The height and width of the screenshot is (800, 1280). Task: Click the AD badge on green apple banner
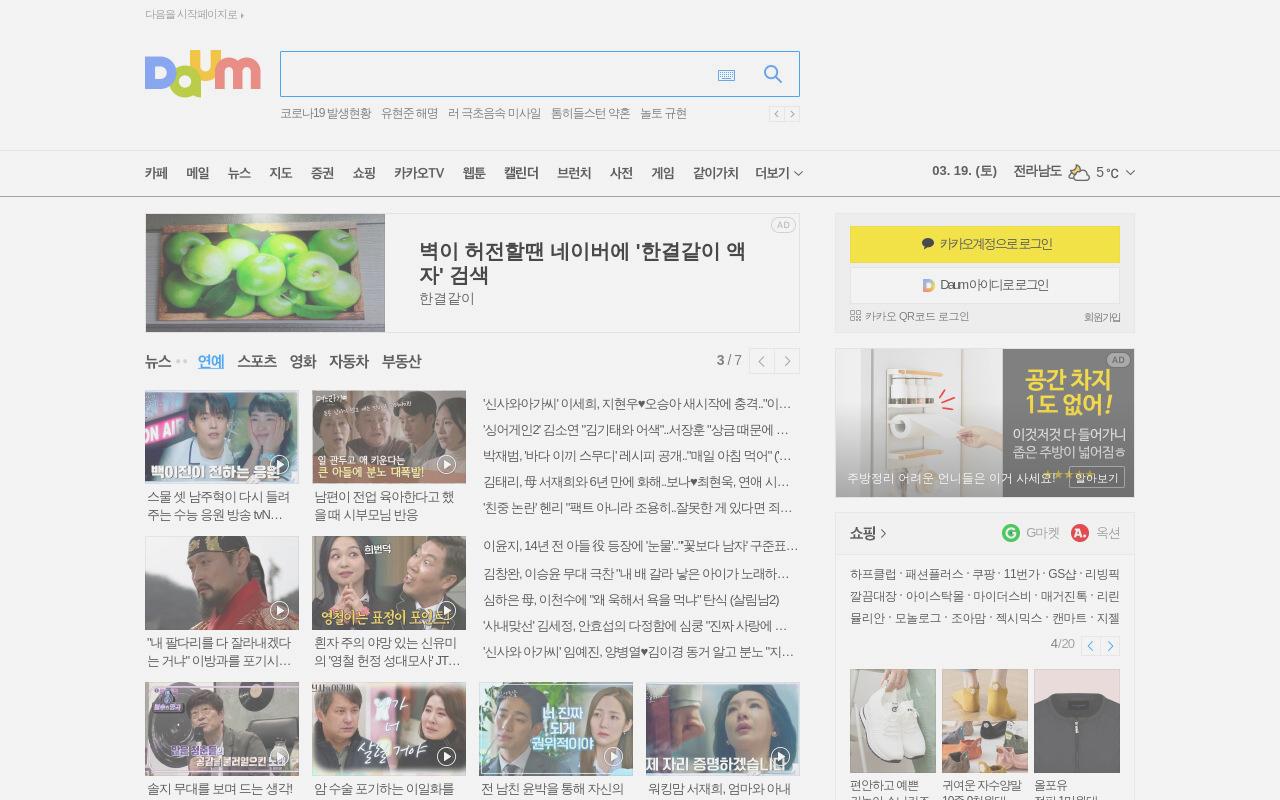coord(783,225)
